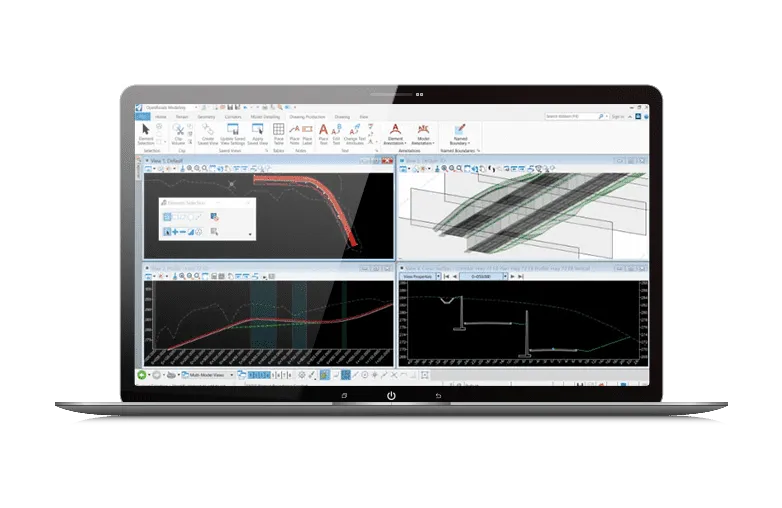The height and width of the screenshot is (508, 782).
Task: Select the Clip Volume tool
Action: coord(181,135)
